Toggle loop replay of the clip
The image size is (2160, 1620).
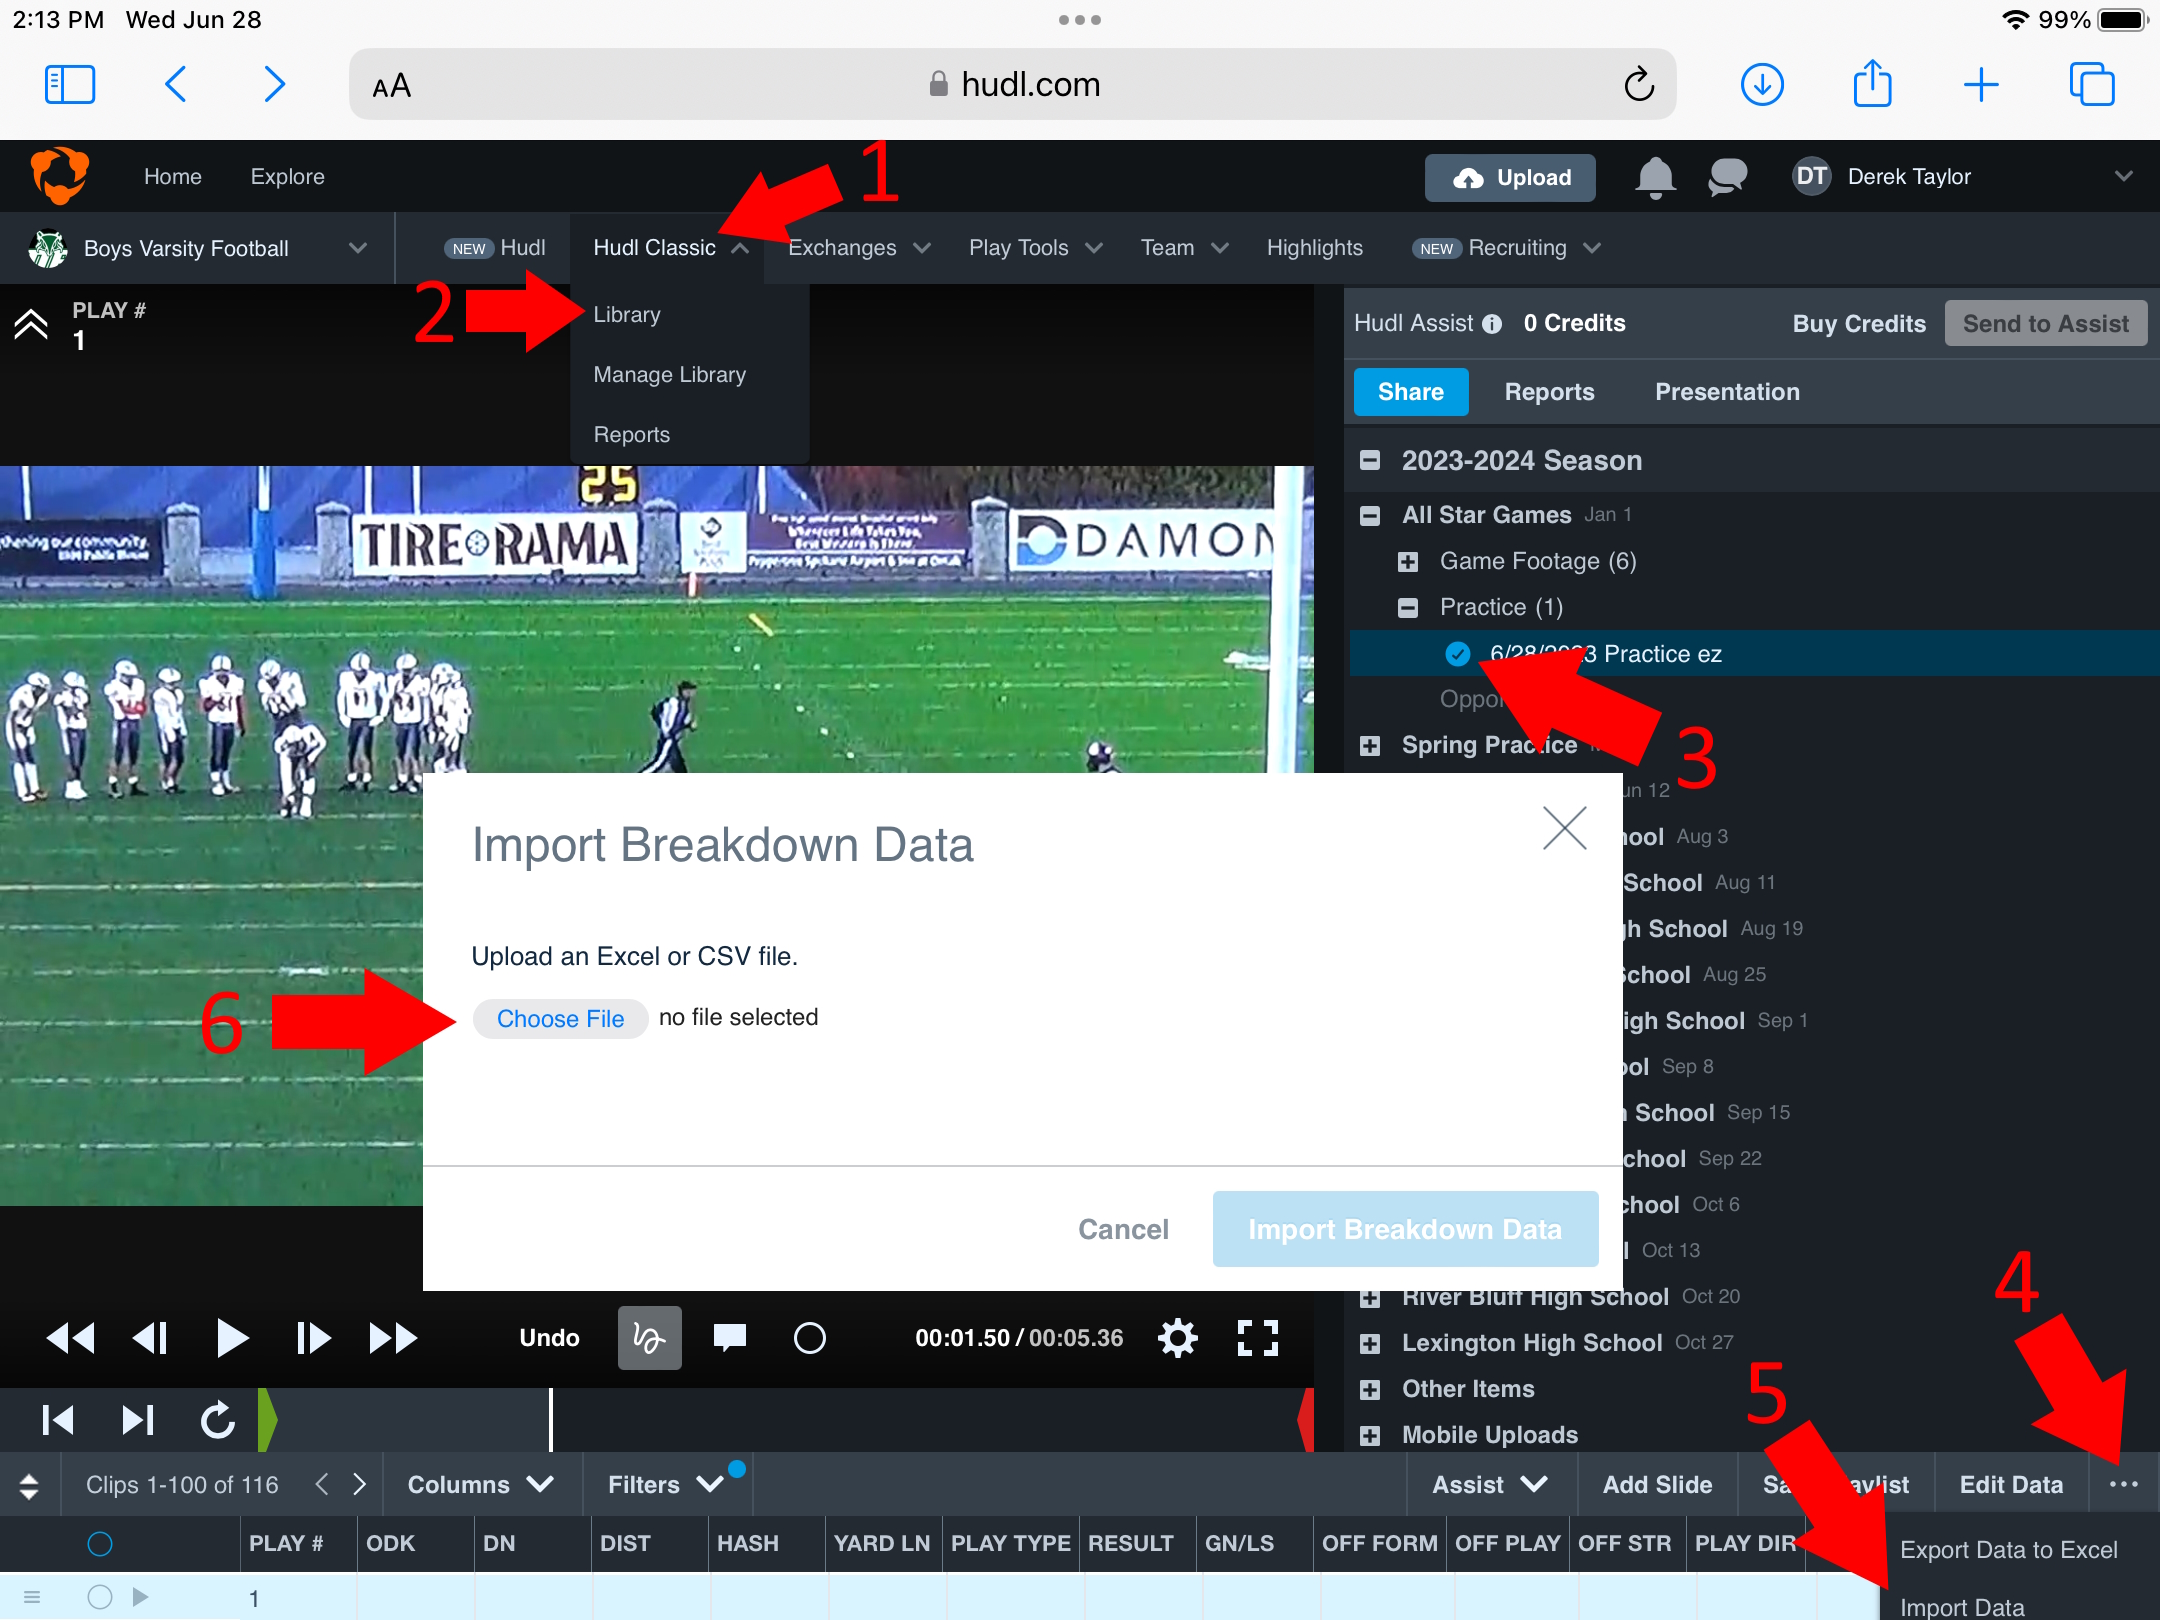[217, 1420]
